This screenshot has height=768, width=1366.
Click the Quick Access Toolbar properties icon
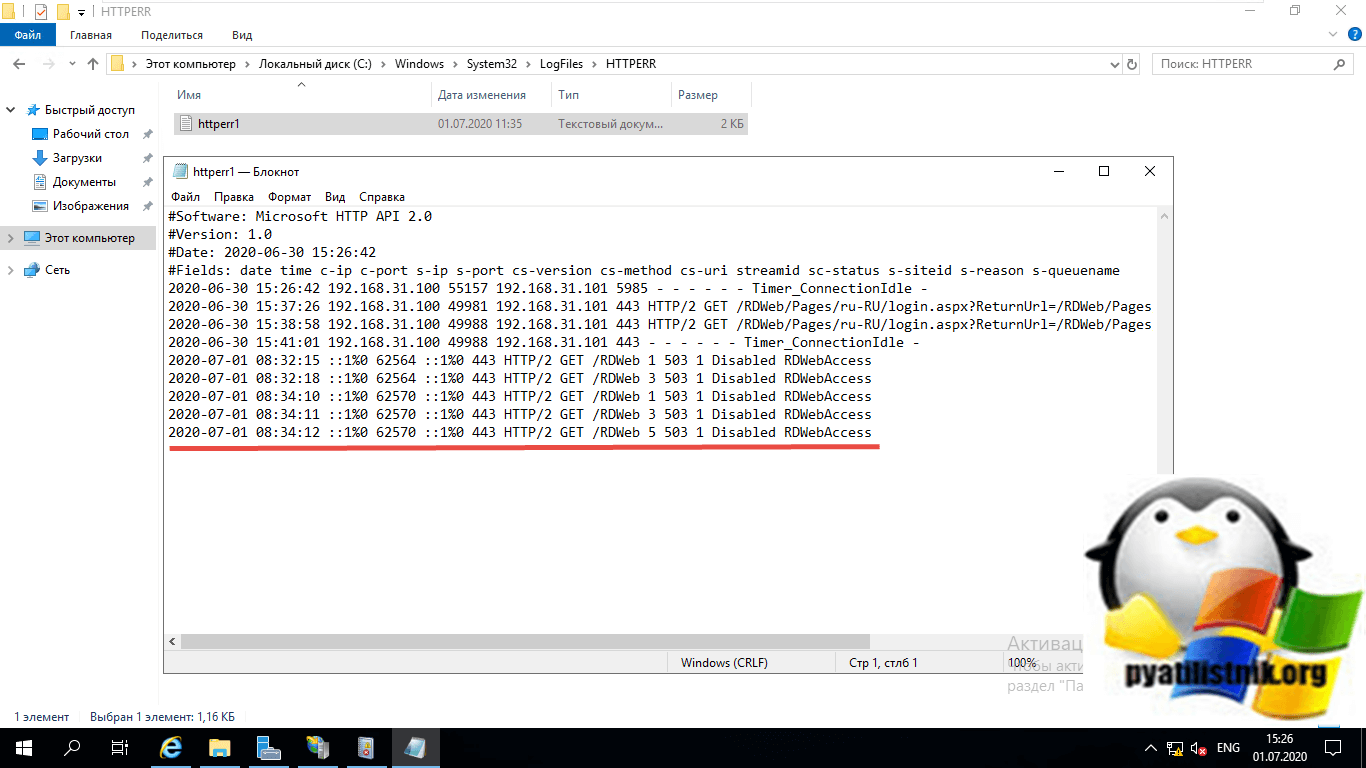click(41, 12)
